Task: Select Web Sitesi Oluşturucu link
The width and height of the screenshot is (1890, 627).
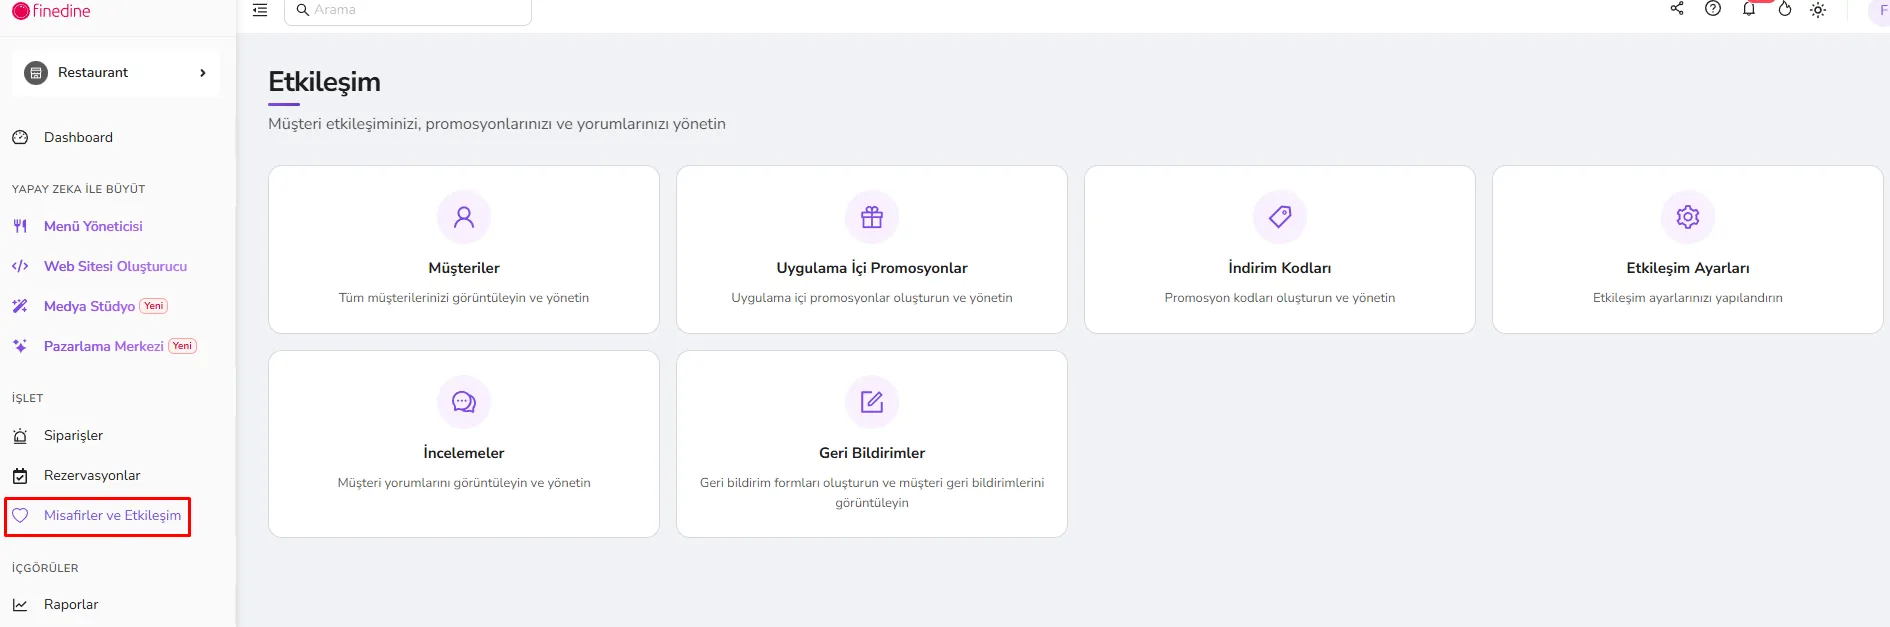Action: (x=116, y=267)
